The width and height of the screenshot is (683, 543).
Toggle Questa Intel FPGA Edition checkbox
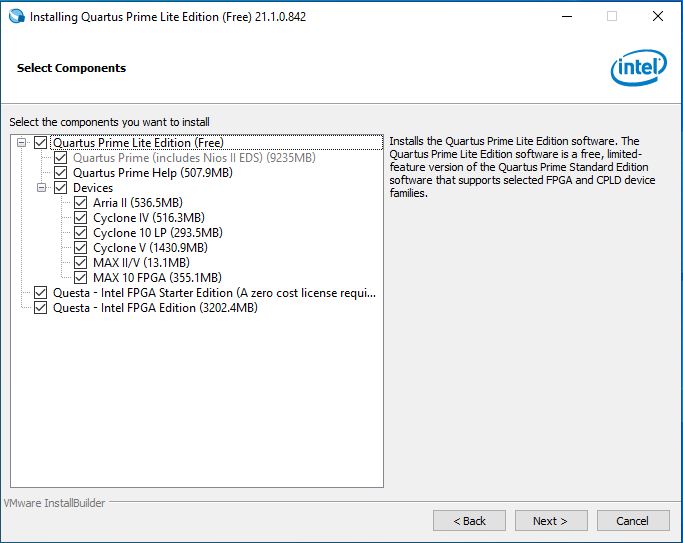40,308
